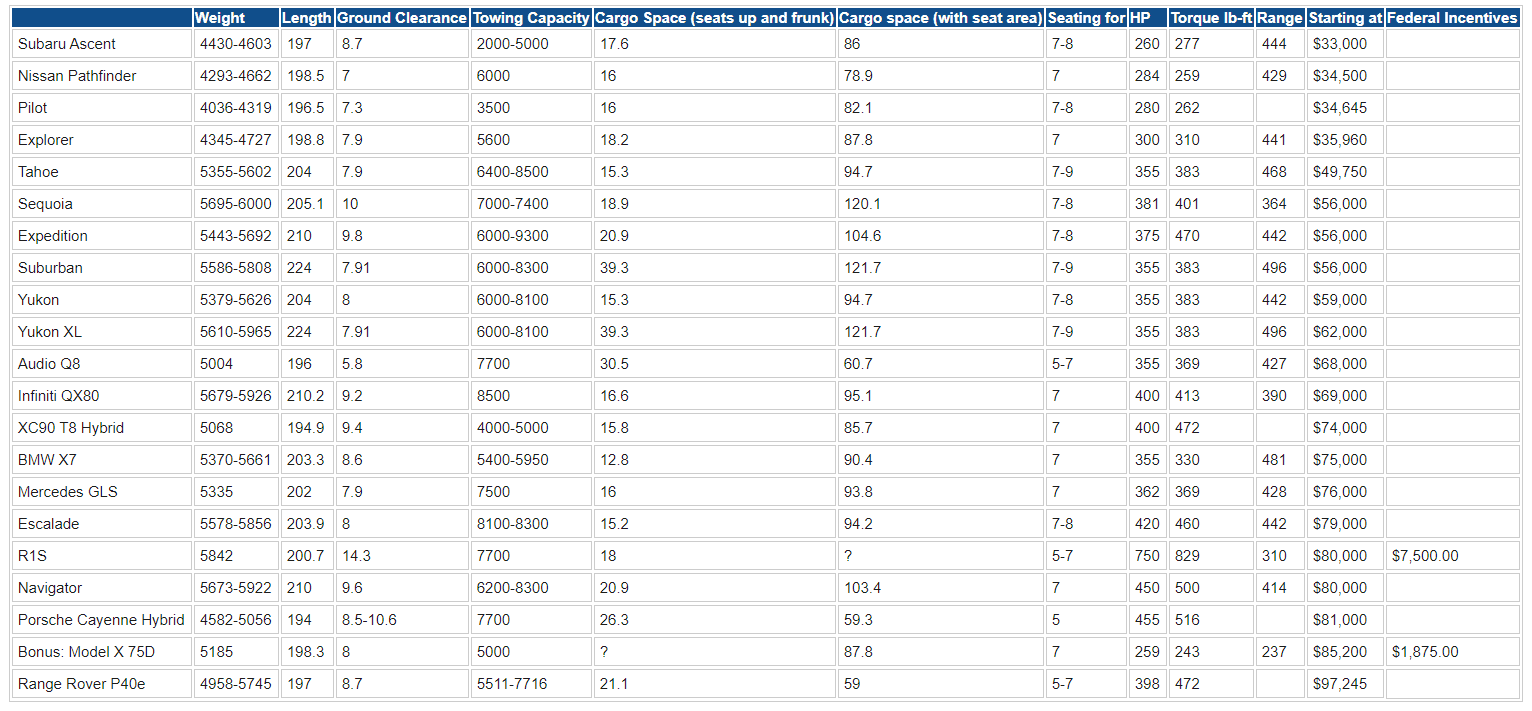Select the Infiniti QX80 name cell

(x=102, y=396)
